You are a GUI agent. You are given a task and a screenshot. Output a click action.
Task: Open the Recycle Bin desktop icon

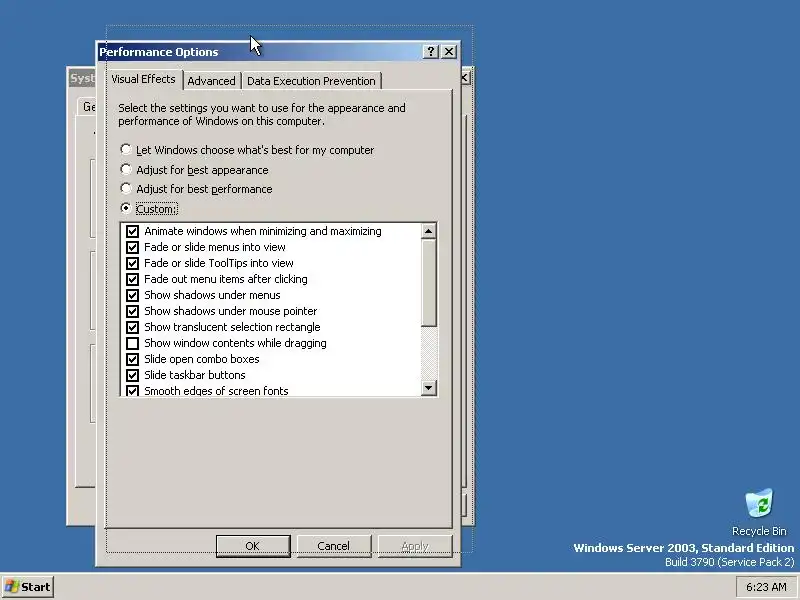point(759,512)
